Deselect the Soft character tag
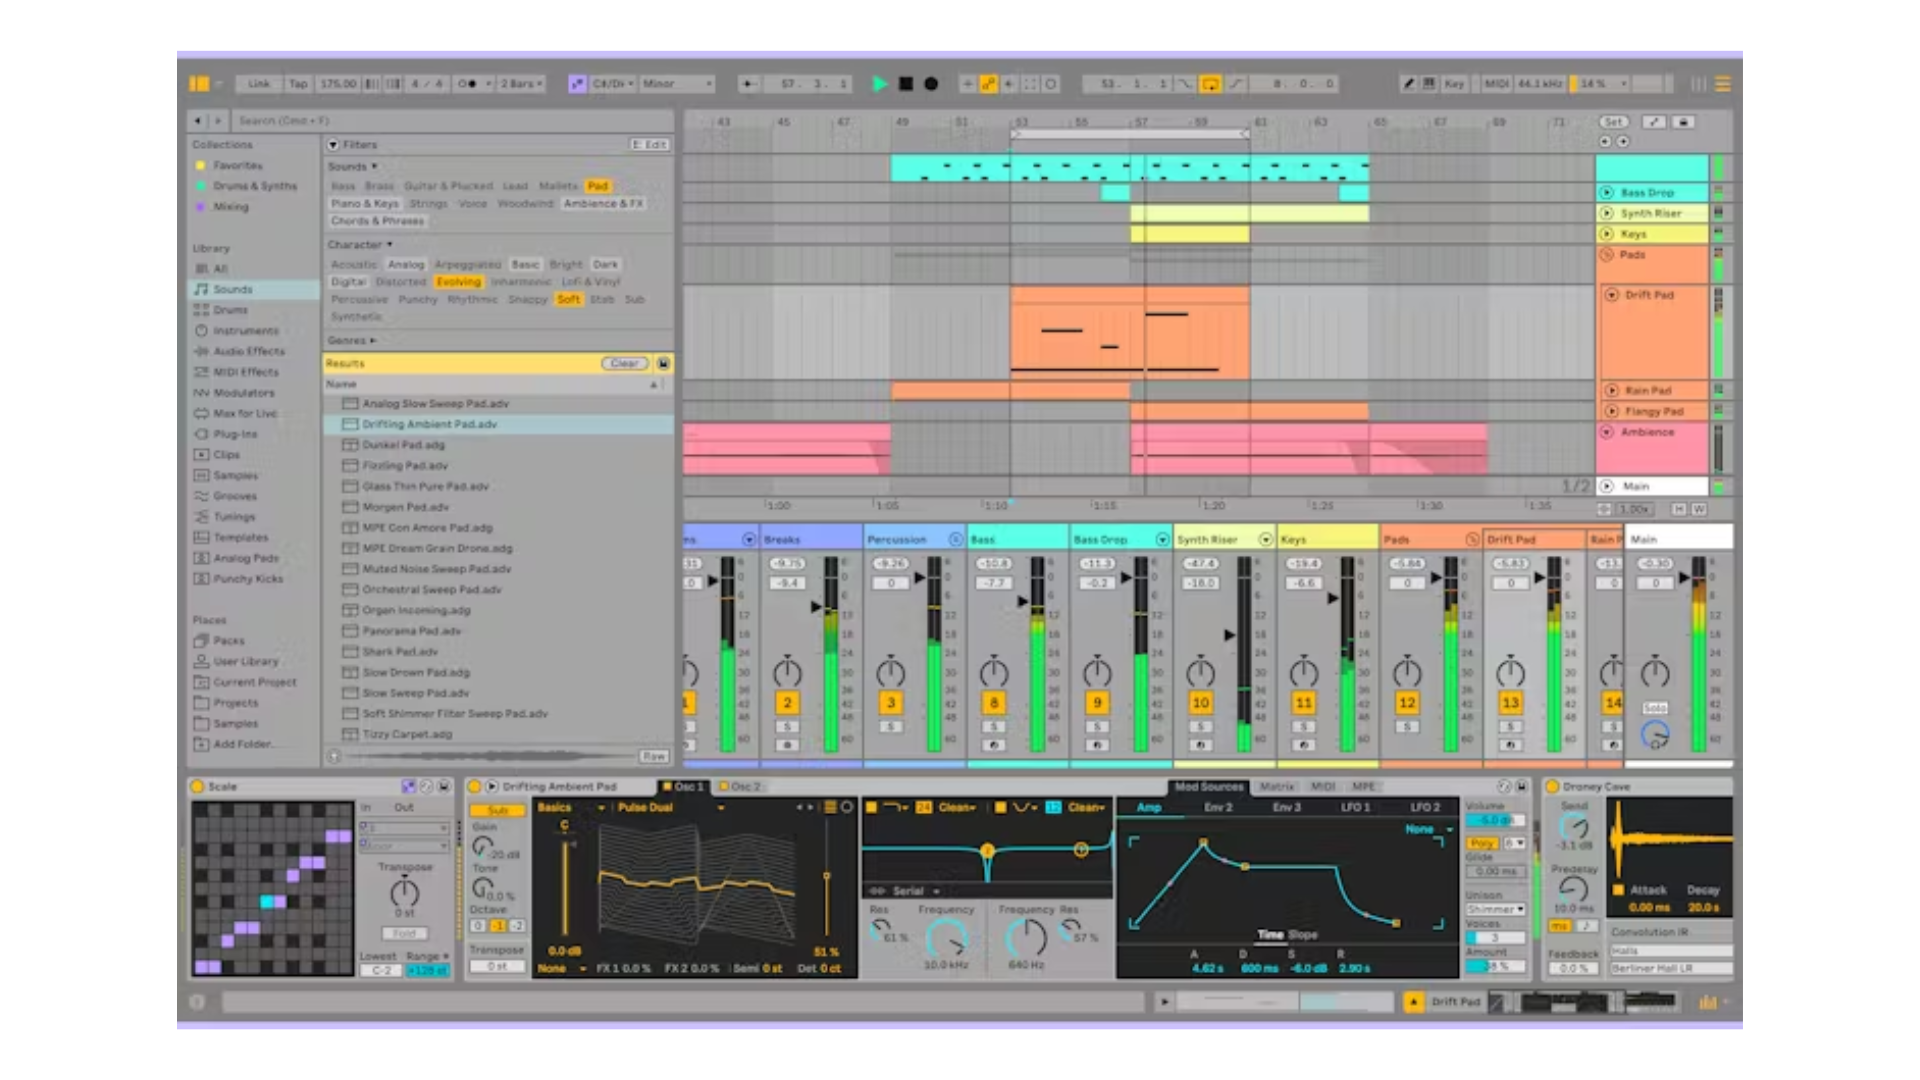1920x1080 pixels. point(568,299)
